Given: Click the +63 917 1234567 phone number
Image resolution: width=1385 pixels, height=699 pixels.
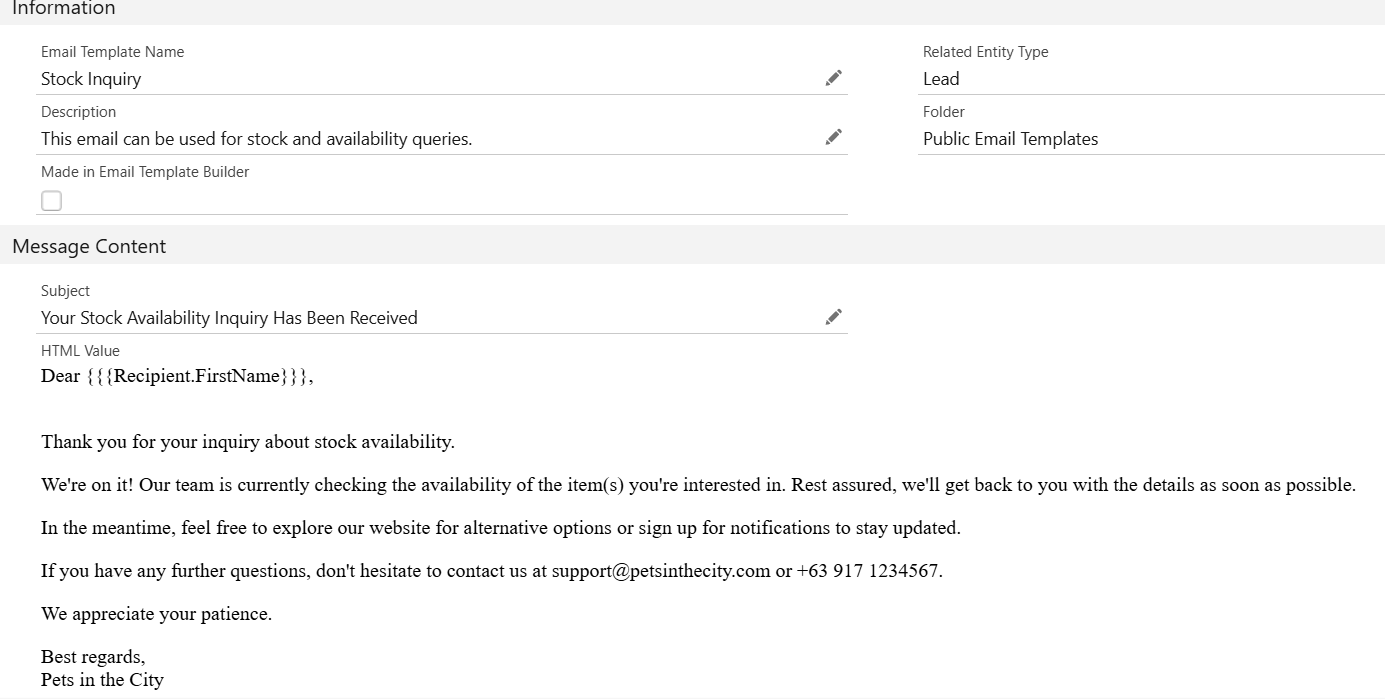Looking at the screenshot, I should tap(868, 571).
